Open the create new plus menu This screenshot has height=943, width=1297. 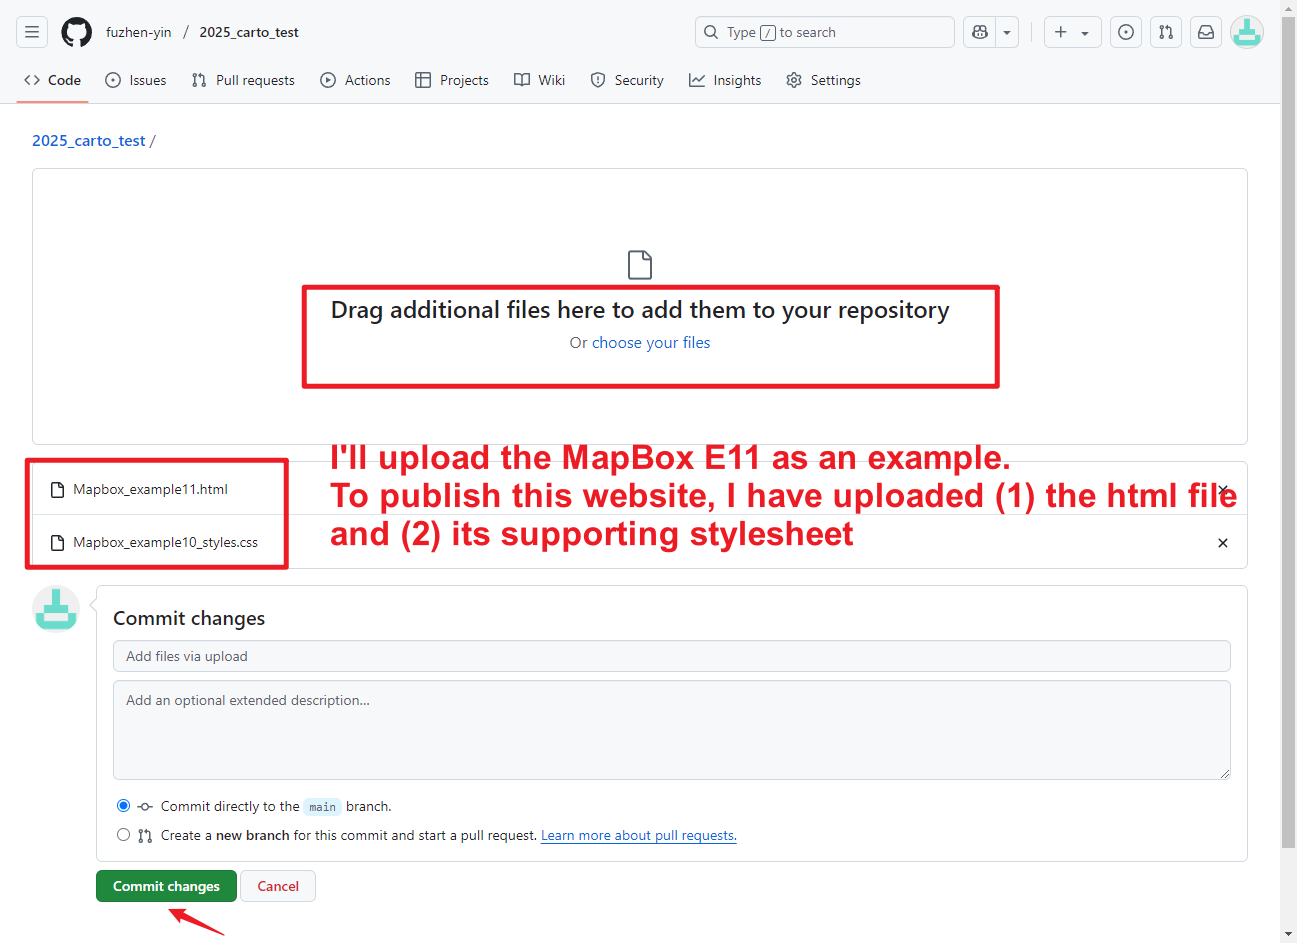coord(1072,32)
